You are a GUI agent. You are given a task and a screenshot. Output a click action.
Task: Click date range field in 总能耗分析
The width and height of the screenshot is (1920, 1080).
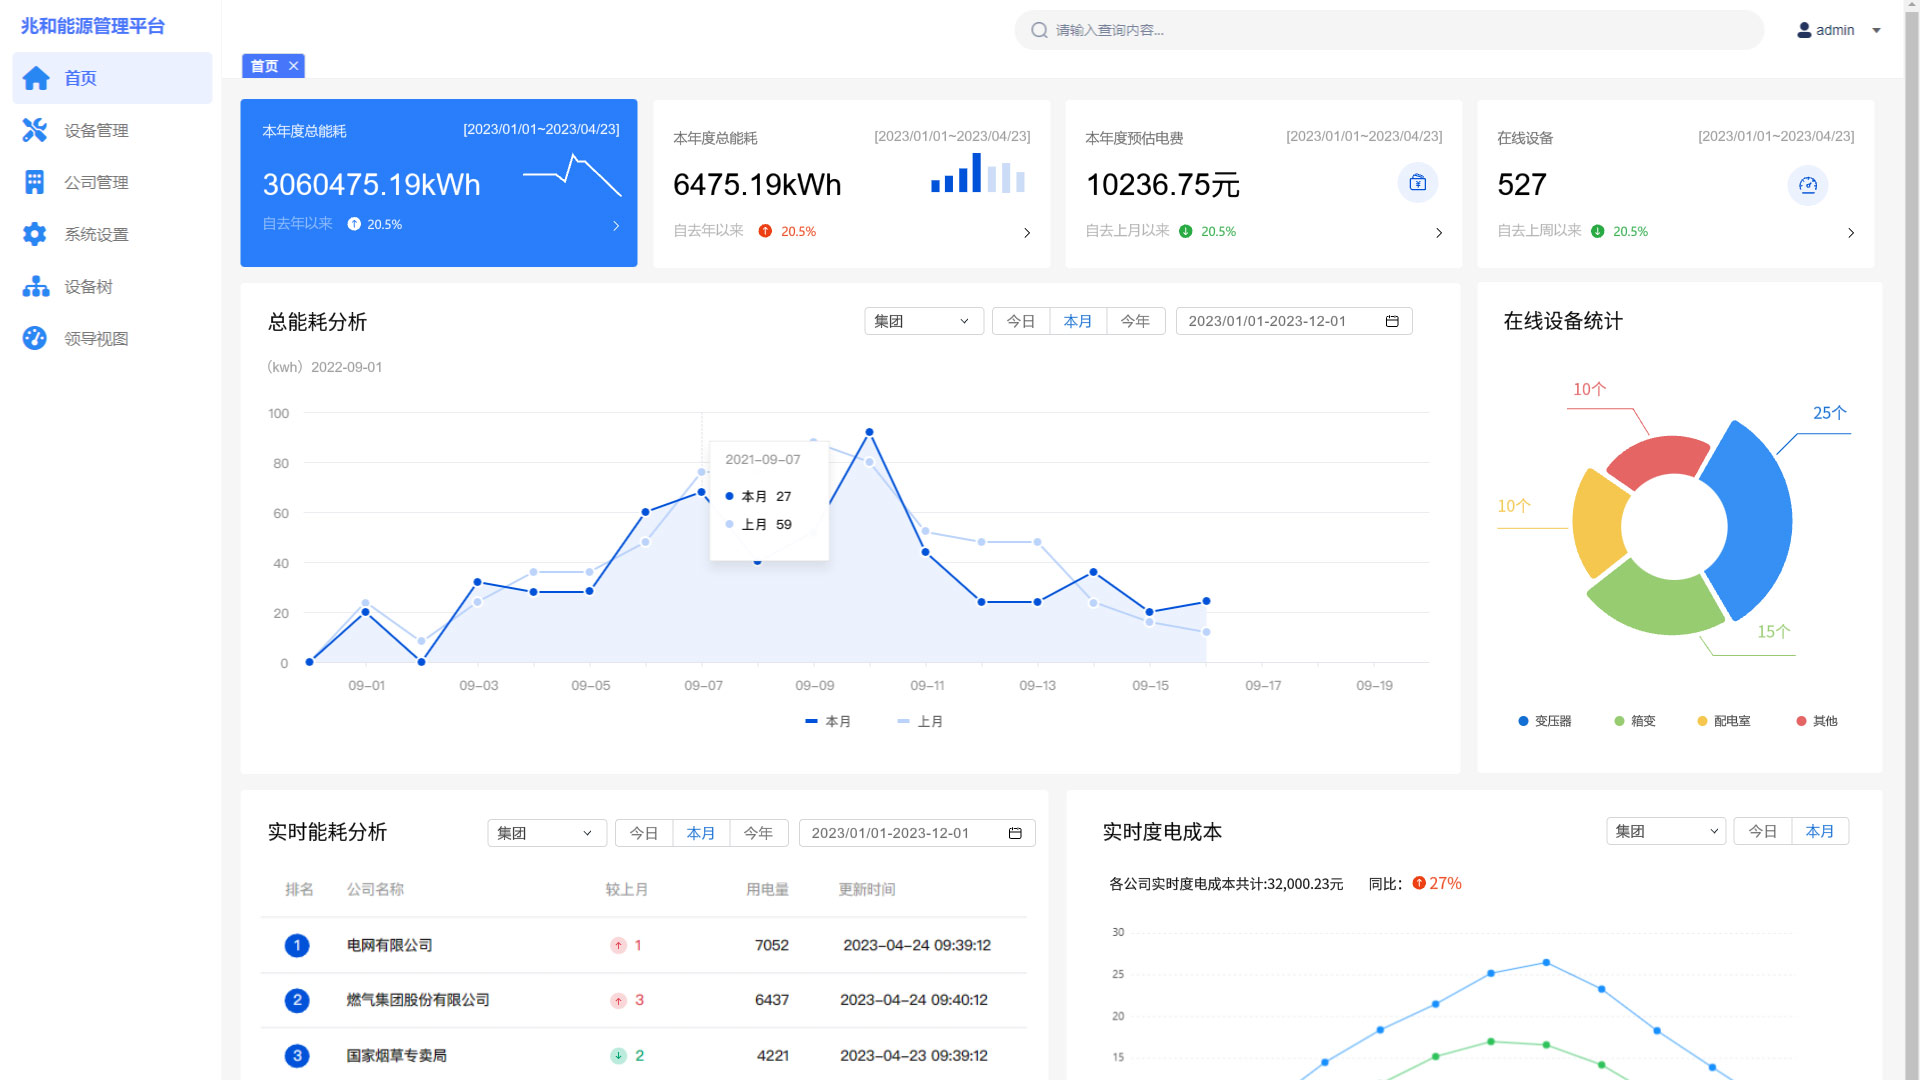pyautogui.click(x=1294, y=321)
